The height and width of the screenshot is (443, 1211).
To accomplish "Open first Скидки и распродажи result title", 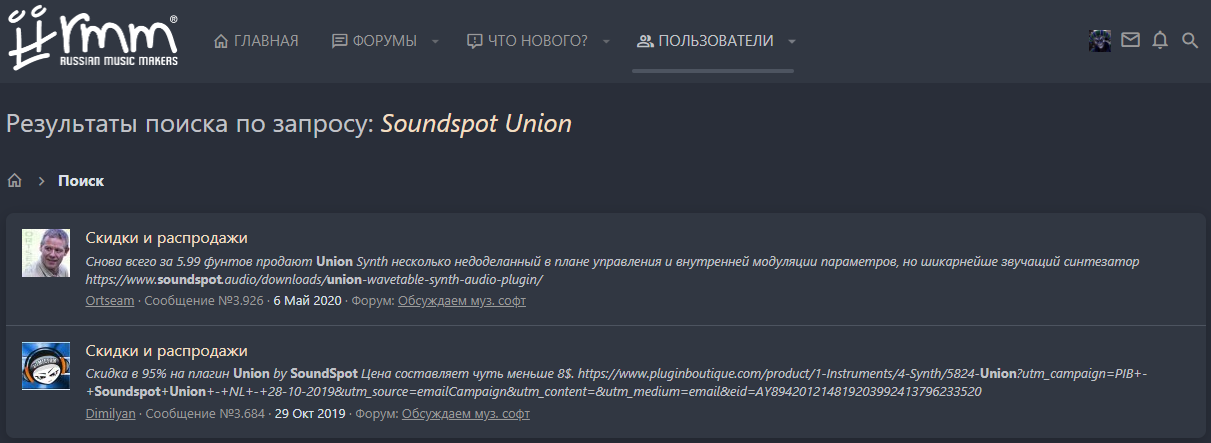I will click(166, 237).
